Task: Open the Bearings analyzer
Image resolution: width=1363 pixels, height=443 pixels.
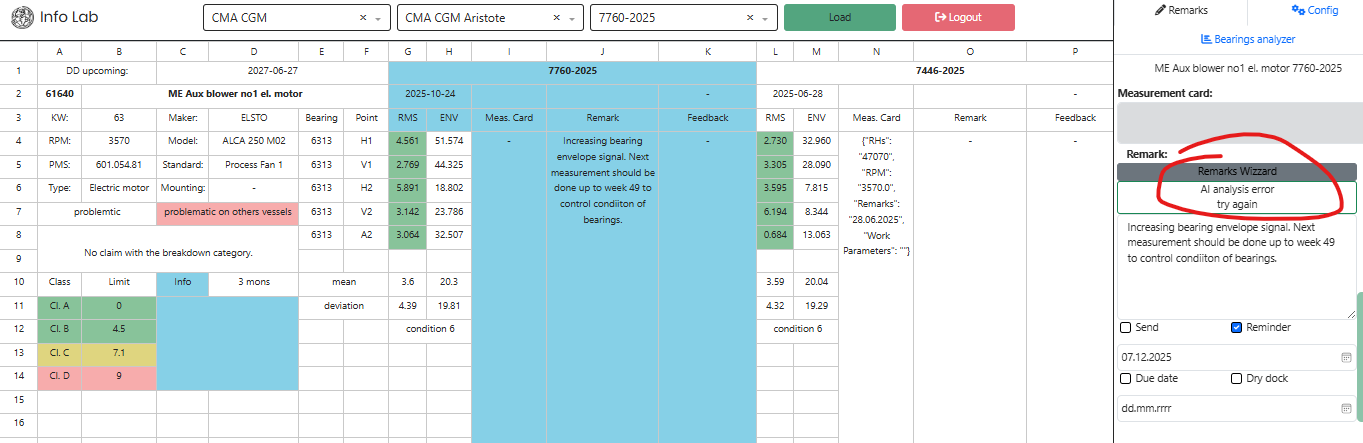Action: tap(1246, 39)
